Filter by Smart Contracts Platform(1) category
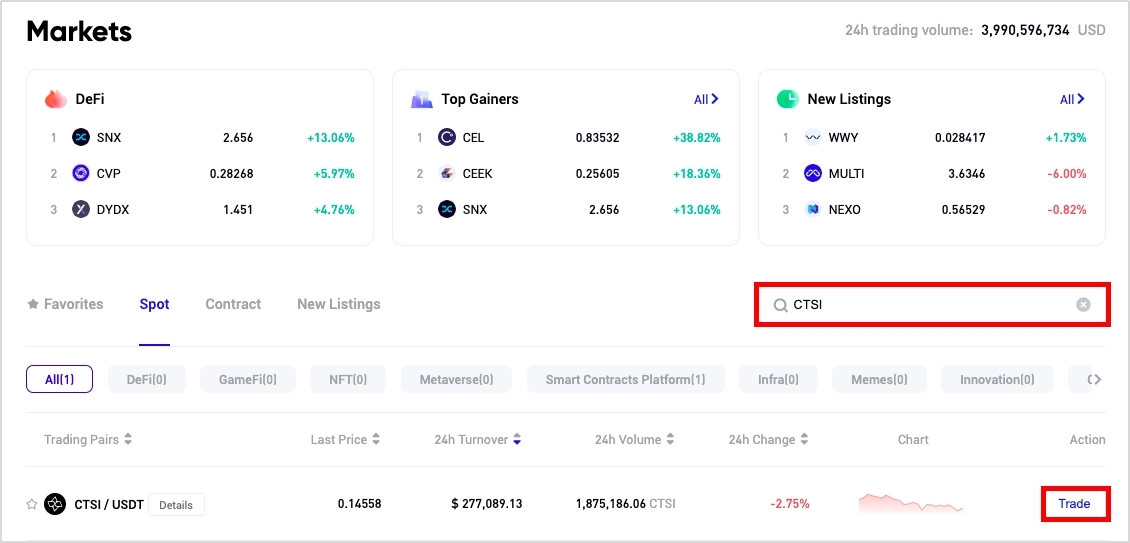The width and height of the screenshot is (1130, 543). (x=625, y=379)
